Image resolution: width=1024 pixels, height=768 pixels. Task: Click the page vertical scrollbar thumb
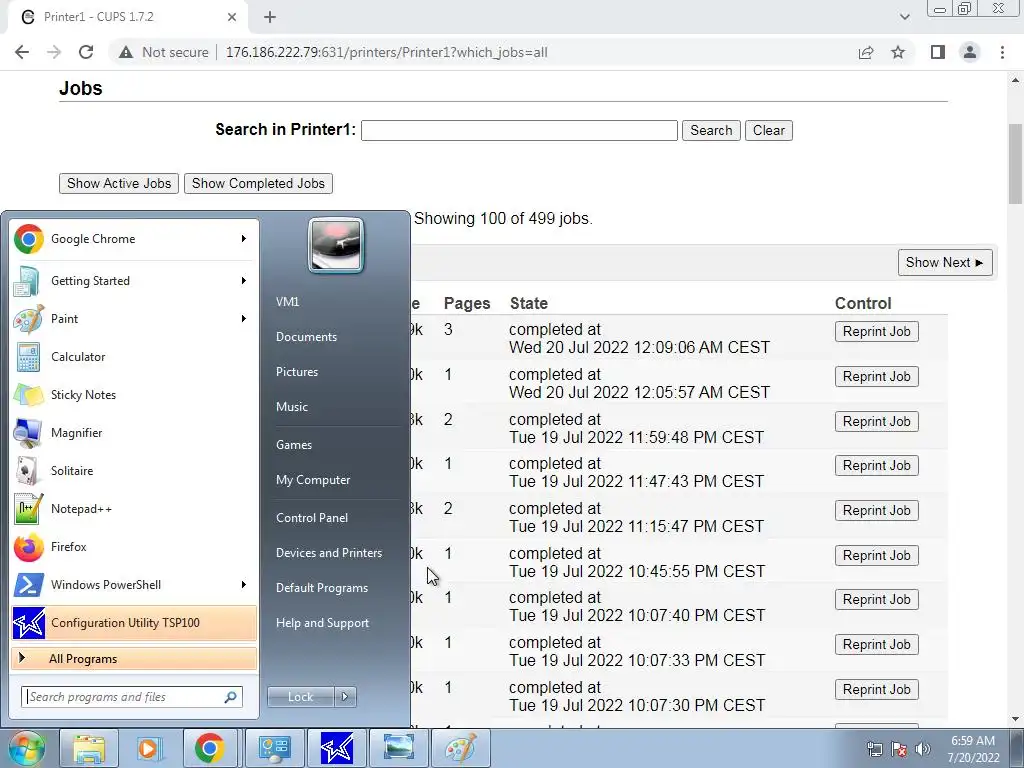(1015, 164)
